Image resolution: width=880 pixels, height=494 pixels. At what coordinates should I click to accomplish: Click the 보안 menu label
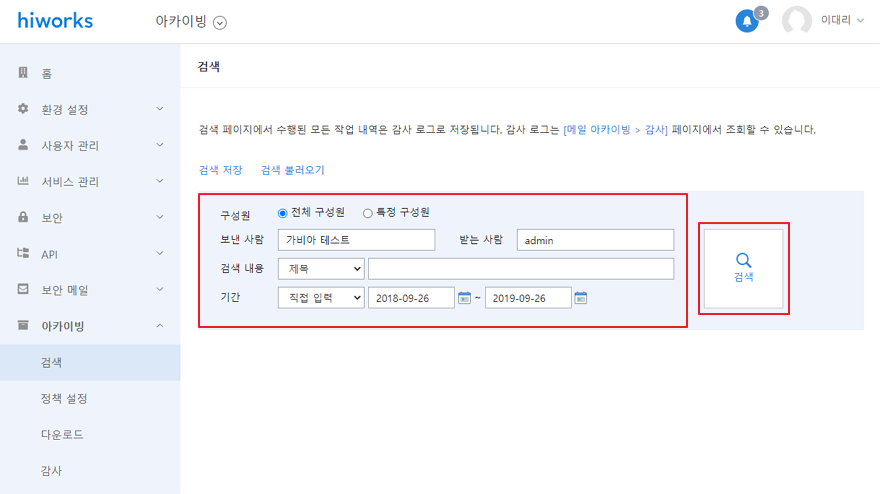click(52, 218)
